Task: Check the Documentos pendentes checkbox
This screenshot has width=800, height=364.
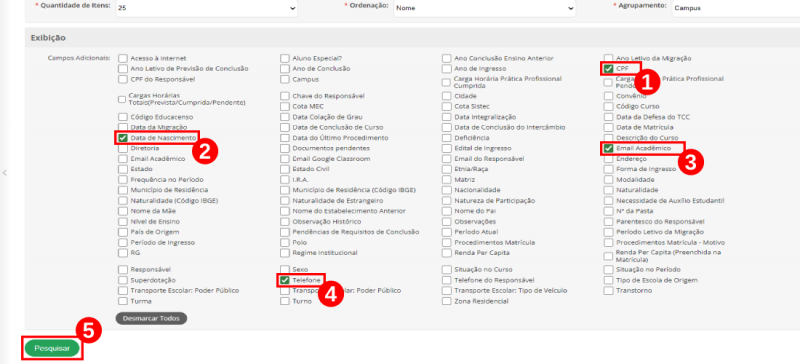Action: (285, 148)
